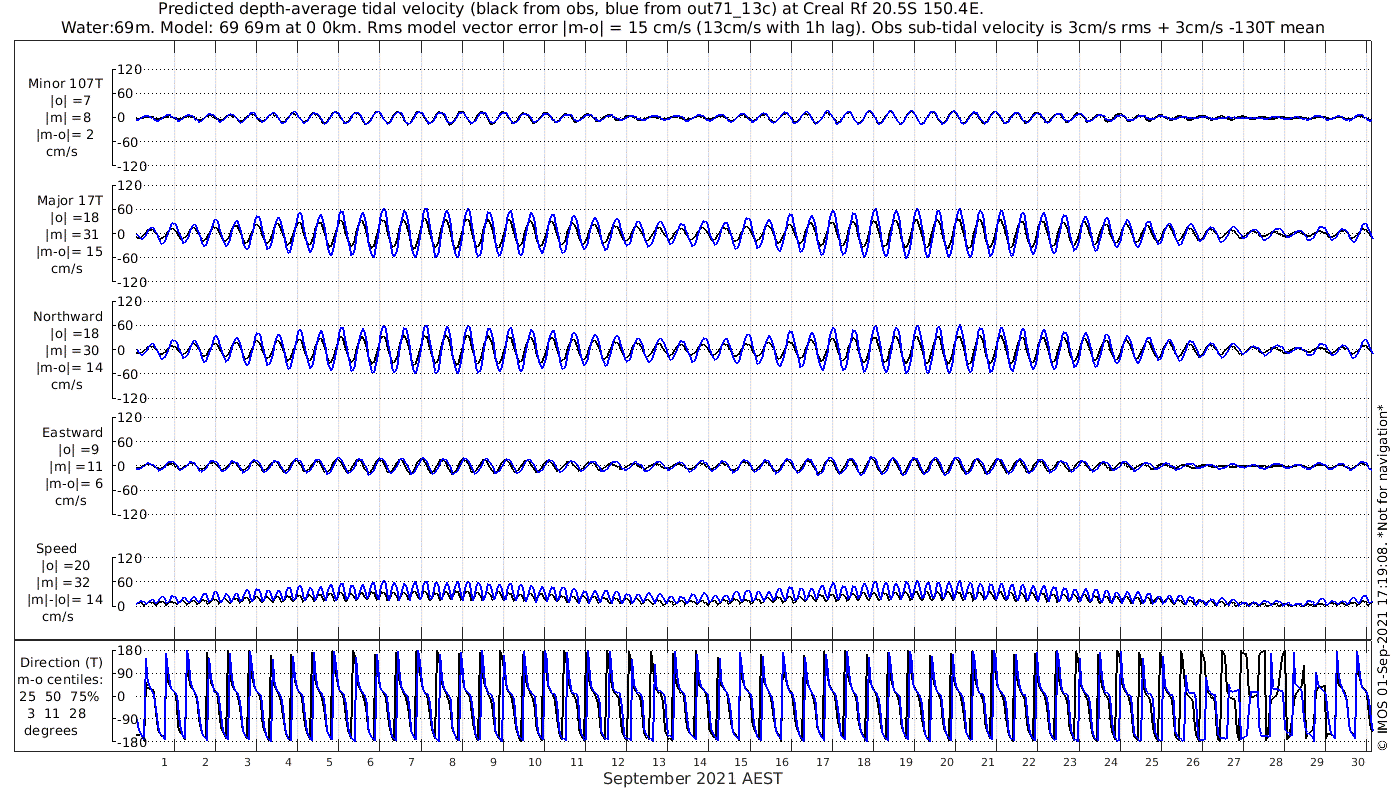Screen dimensions: 1400x800
Task: Select the date label '18' on the x-axis
Action: tap(864, 762)
